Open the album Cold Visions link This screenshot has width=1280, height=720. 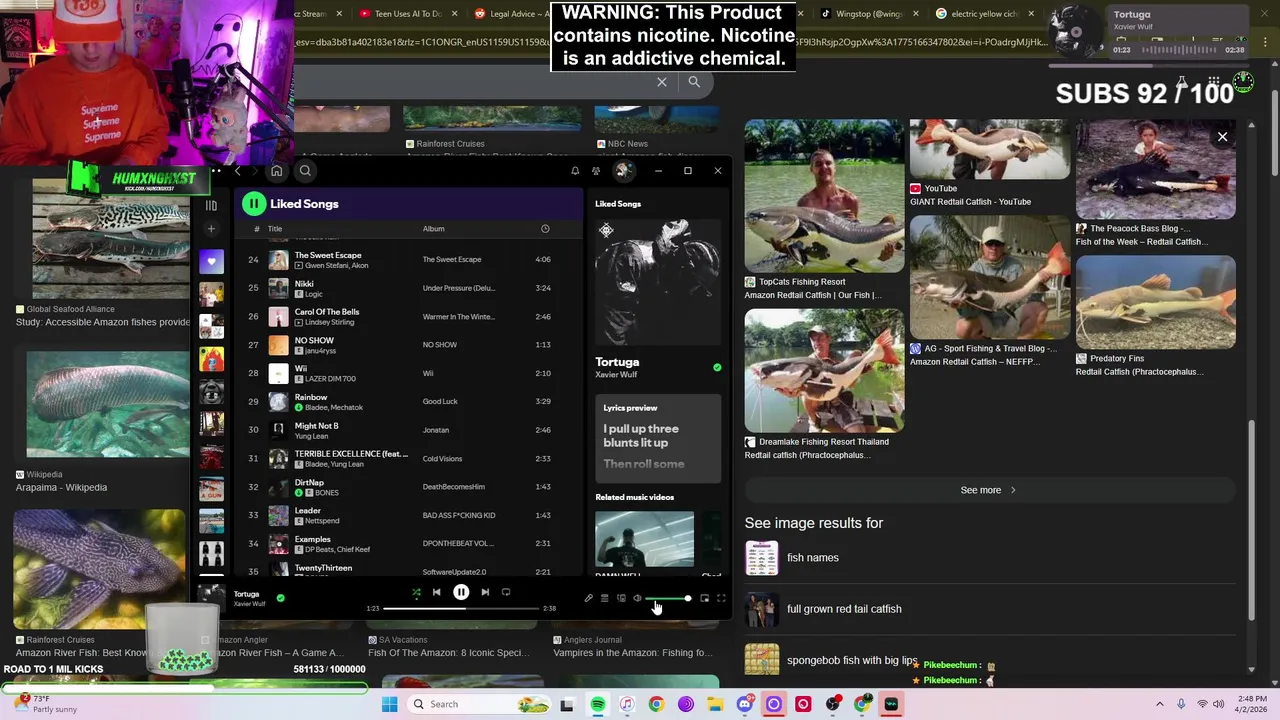tap(442, 459)
